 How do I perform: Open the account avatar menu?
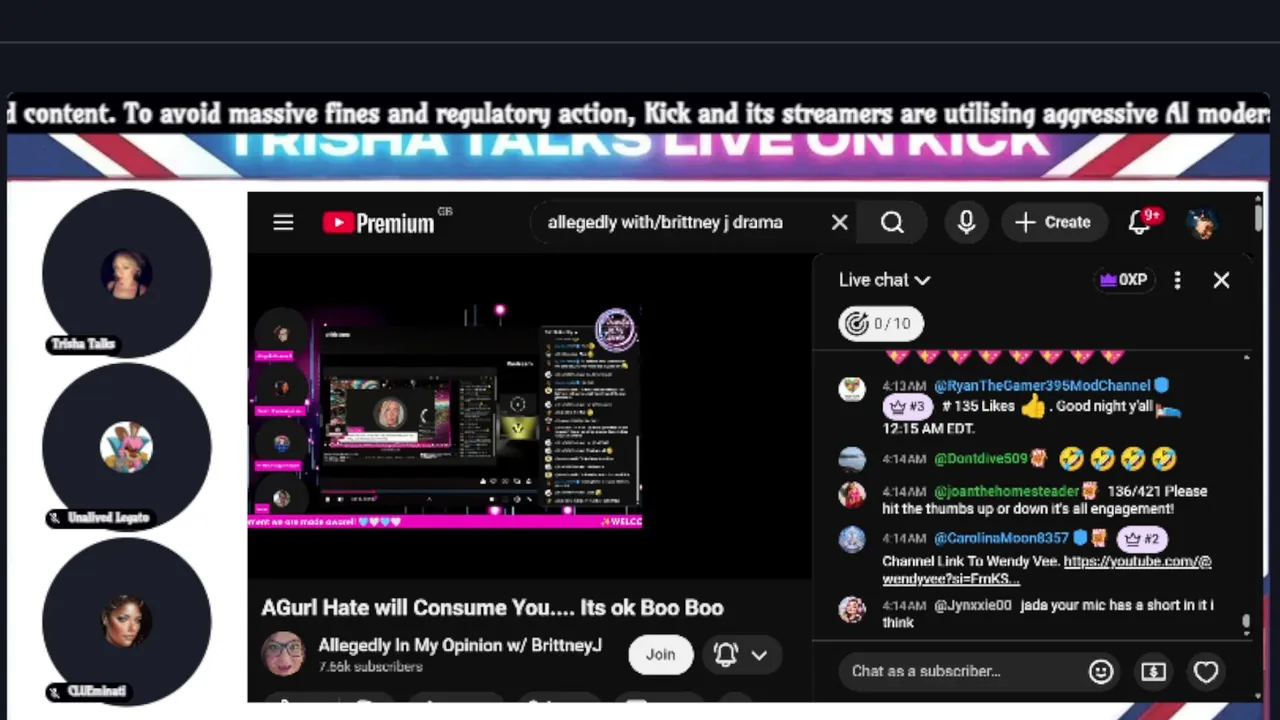(1202, 222)
